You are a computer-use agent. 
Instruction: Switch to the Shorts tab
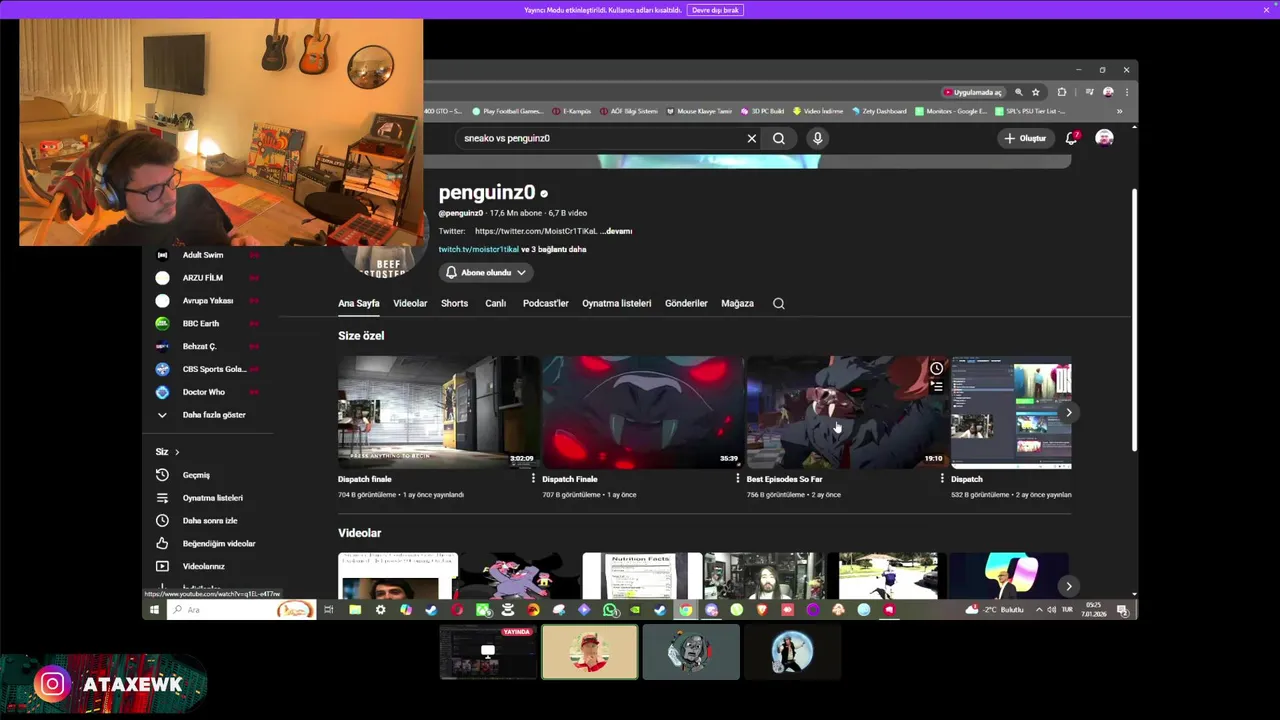click(454, 303)
